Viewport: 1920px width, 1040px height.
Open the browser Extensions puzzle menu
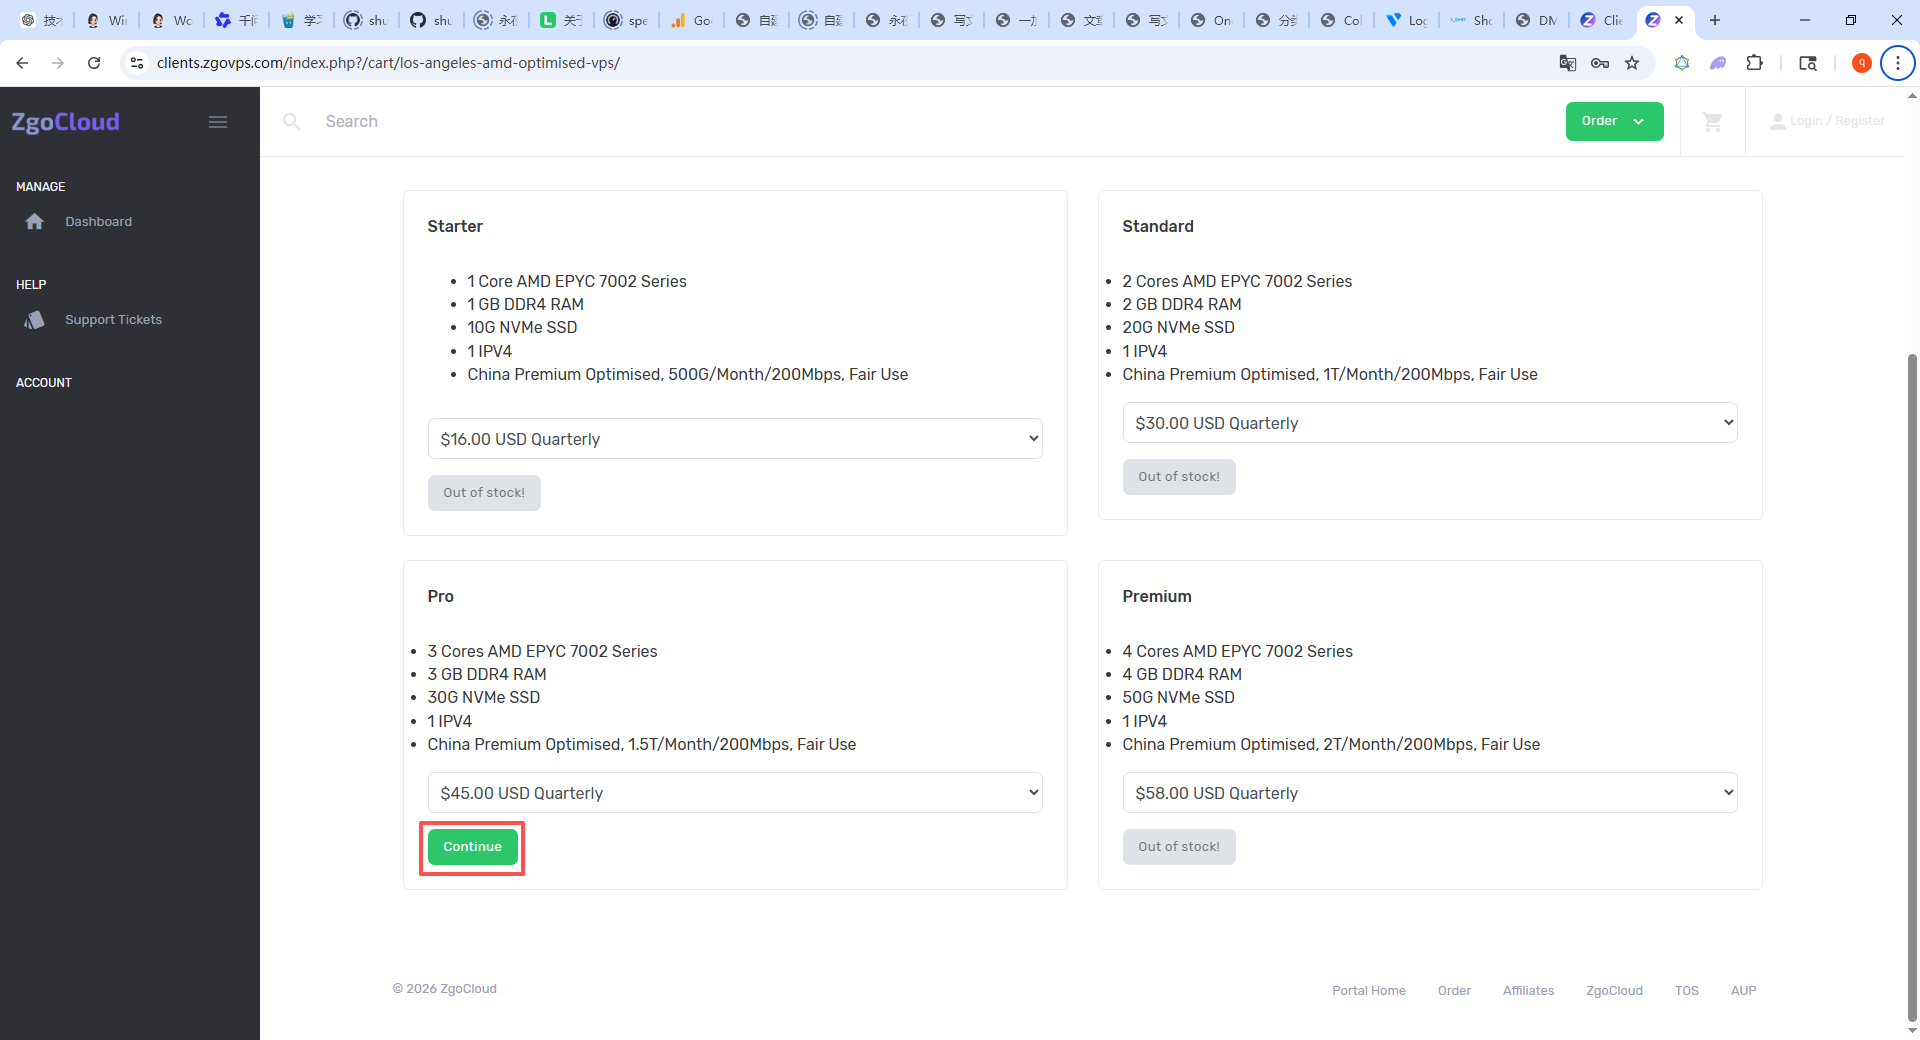pos(1754,63)
